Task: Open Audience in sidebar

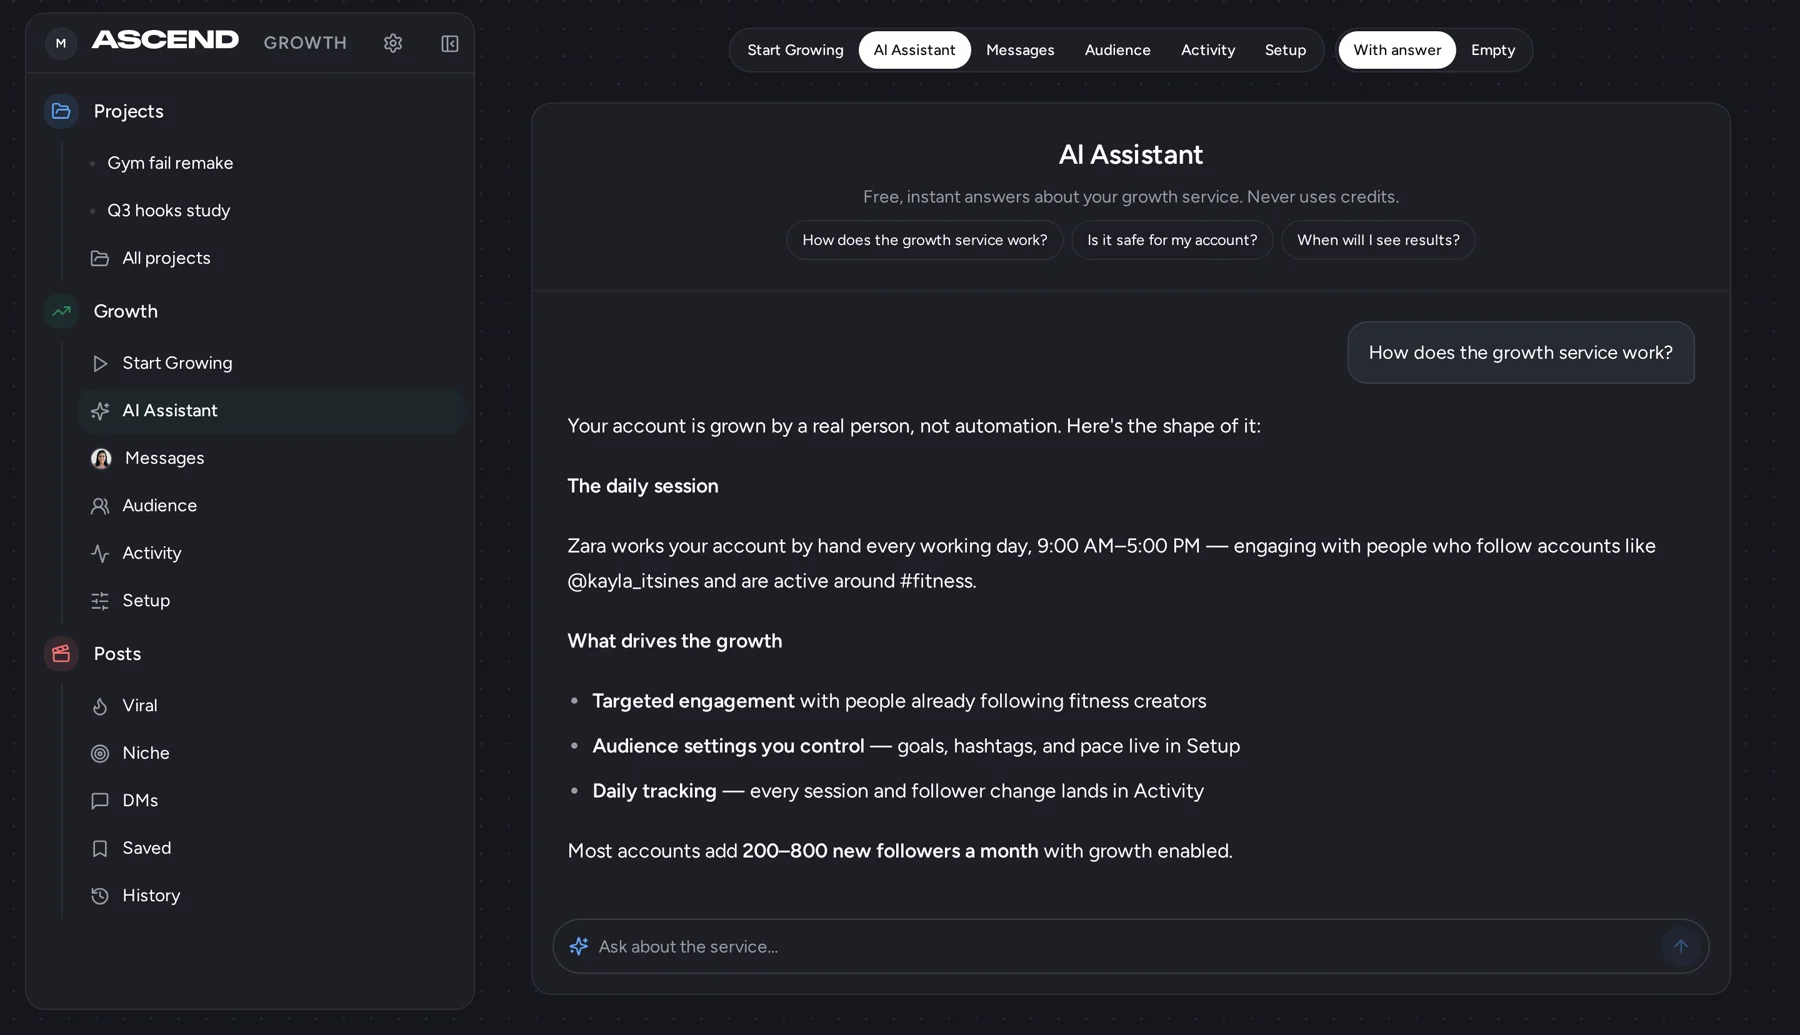Action: (272, 506)
